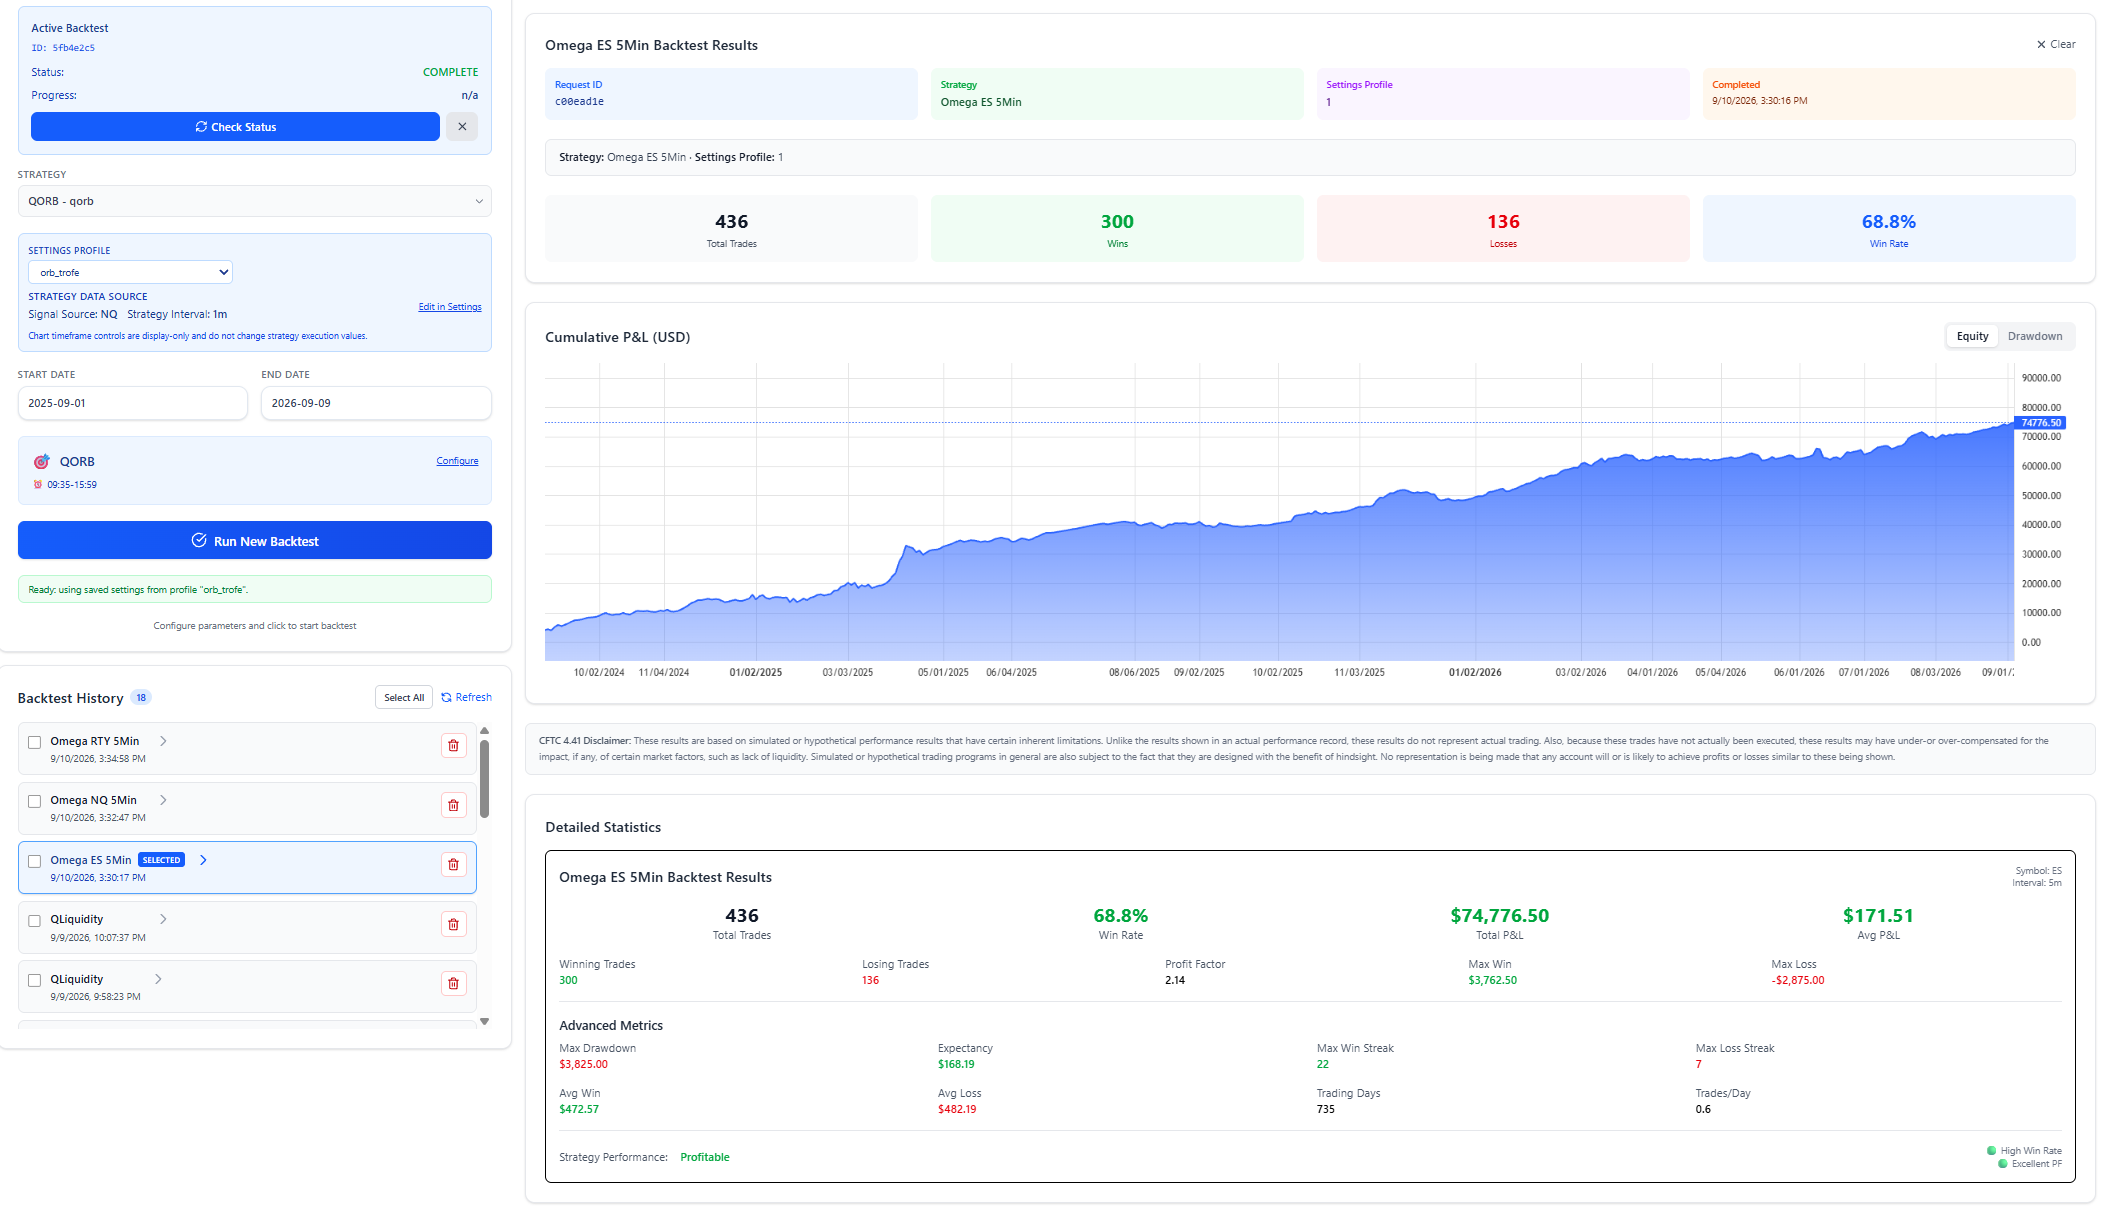
Task: Click the history scroll down arrow
Action: point(485,1021)
